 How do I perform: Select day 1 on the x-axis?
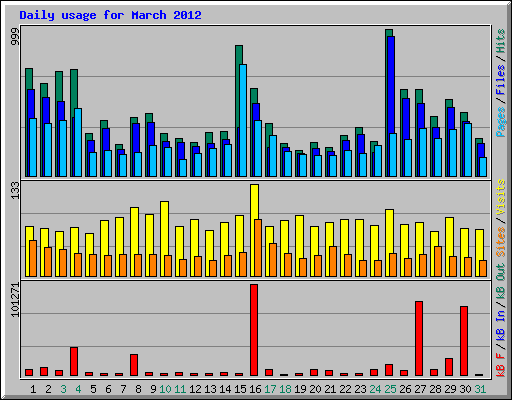click(x=33, y=389)
